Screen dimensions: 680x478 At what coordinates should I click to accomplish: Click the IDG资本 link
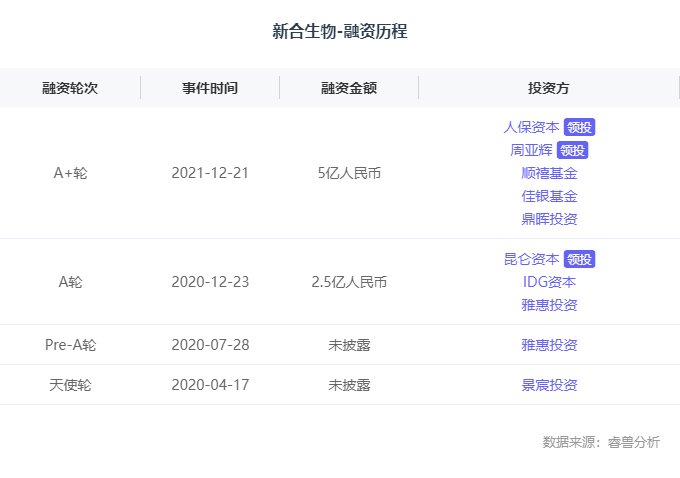549,281
